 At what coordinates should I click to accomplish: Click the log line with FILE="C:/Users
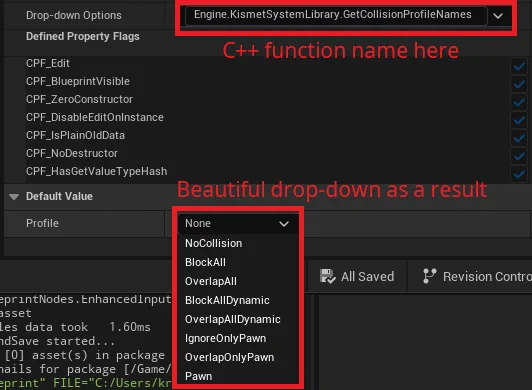point(86,383)
